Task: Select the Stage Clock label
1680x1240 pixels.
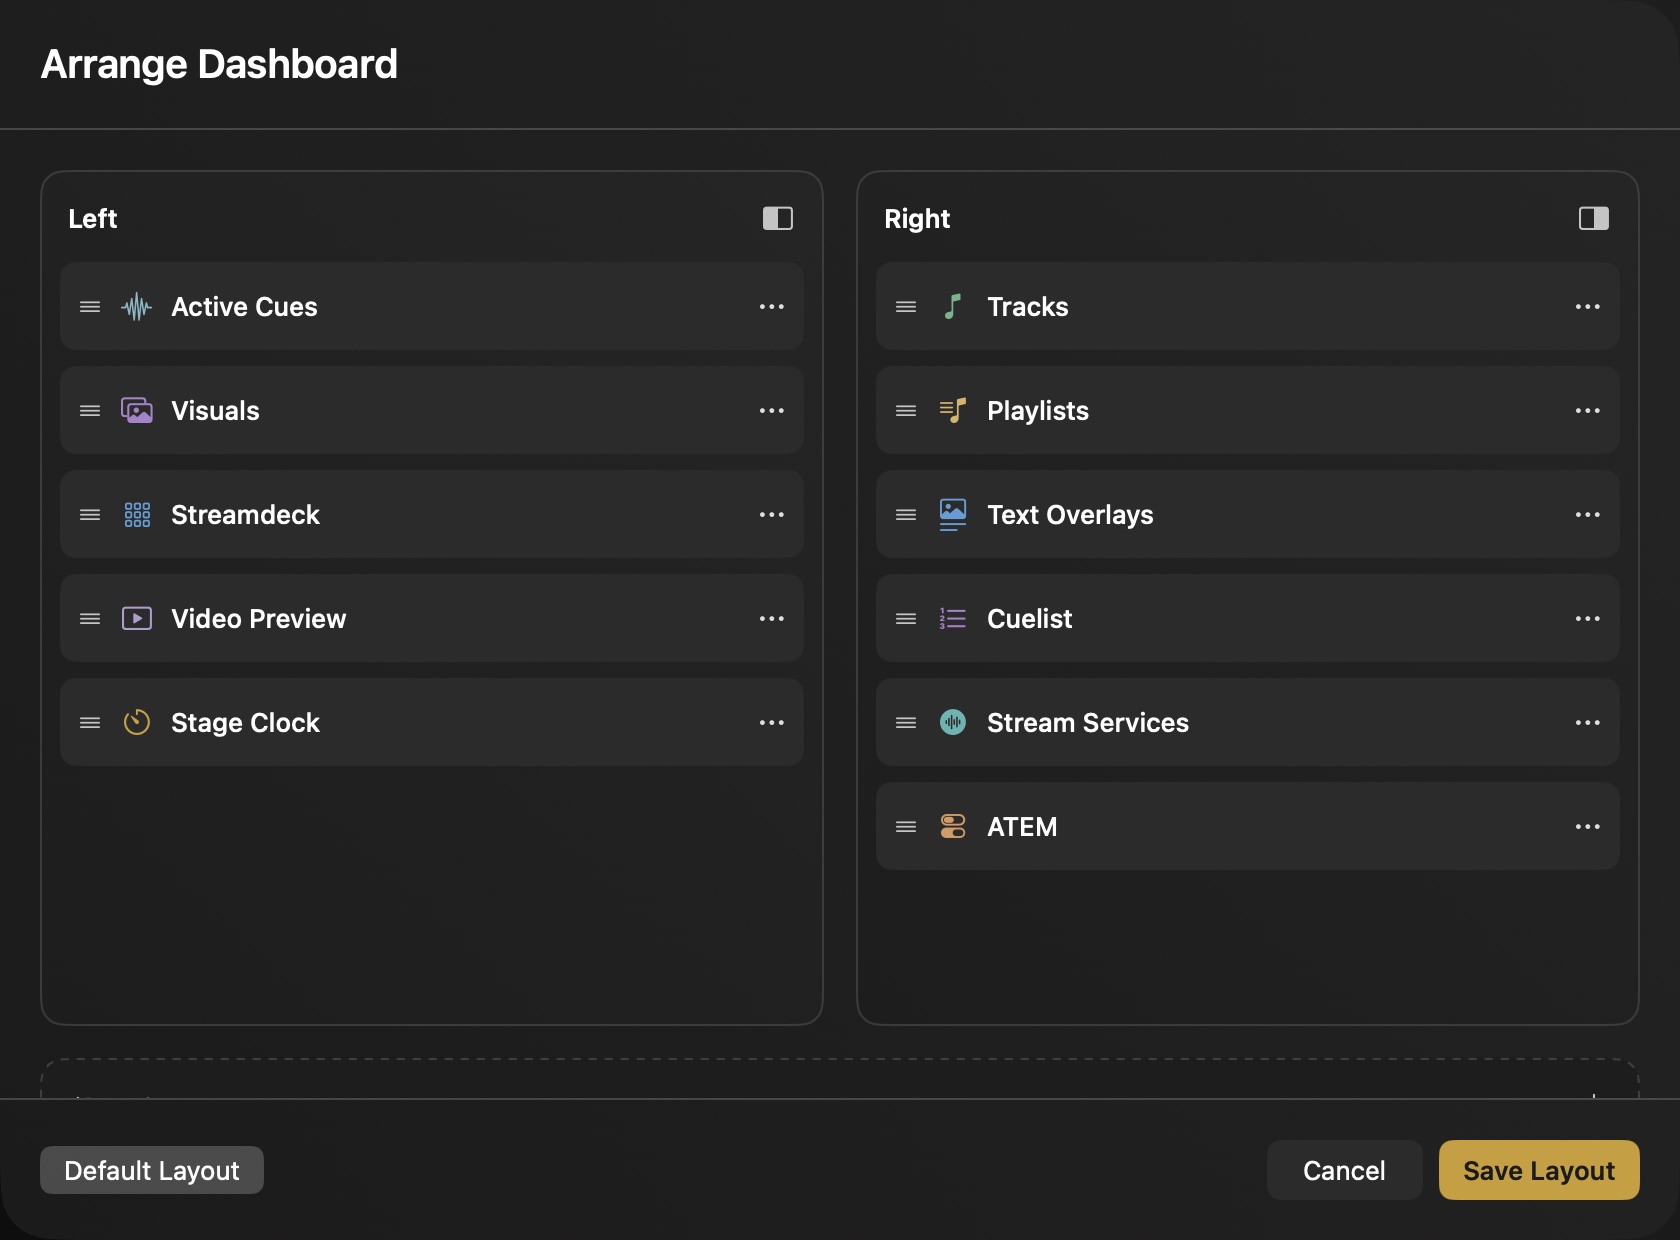Action: tap(245, 723)
